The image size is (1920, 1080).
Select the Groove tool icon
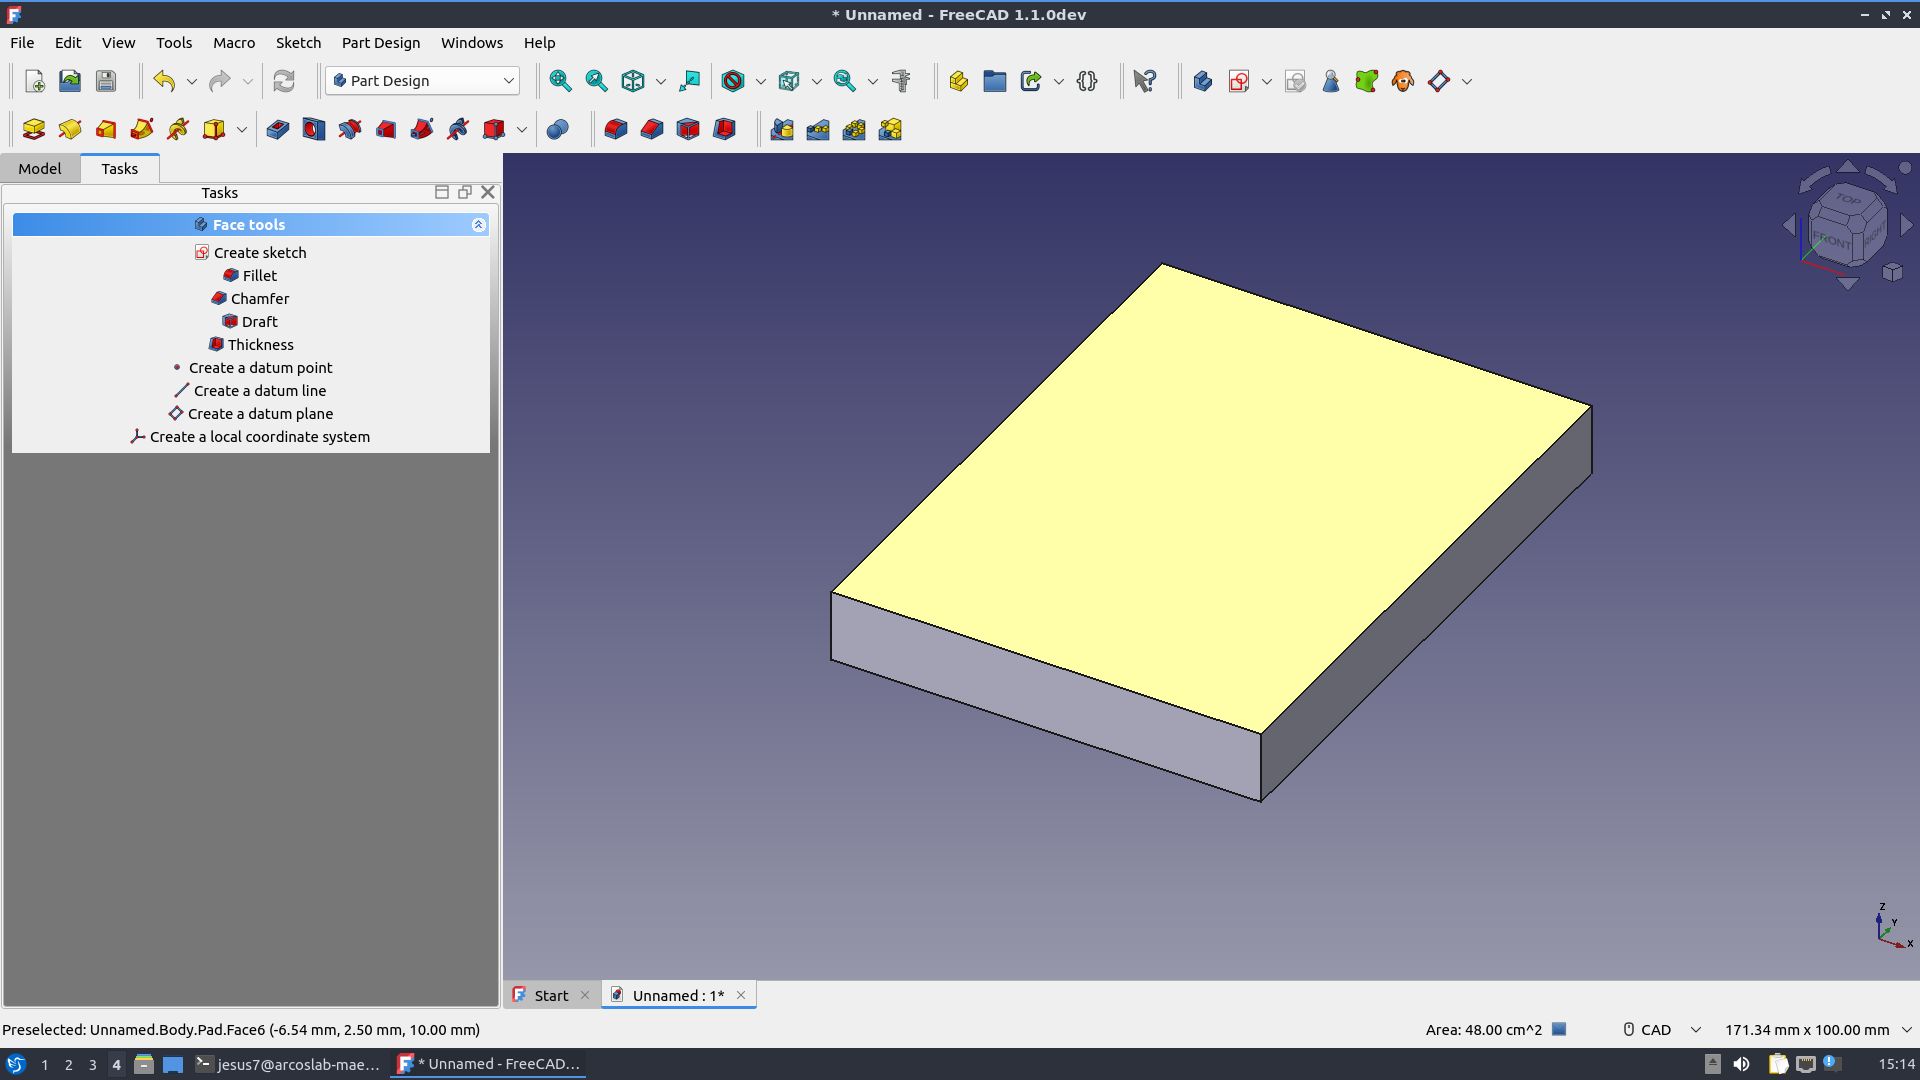pyautogui.click(x=350, y=129)
